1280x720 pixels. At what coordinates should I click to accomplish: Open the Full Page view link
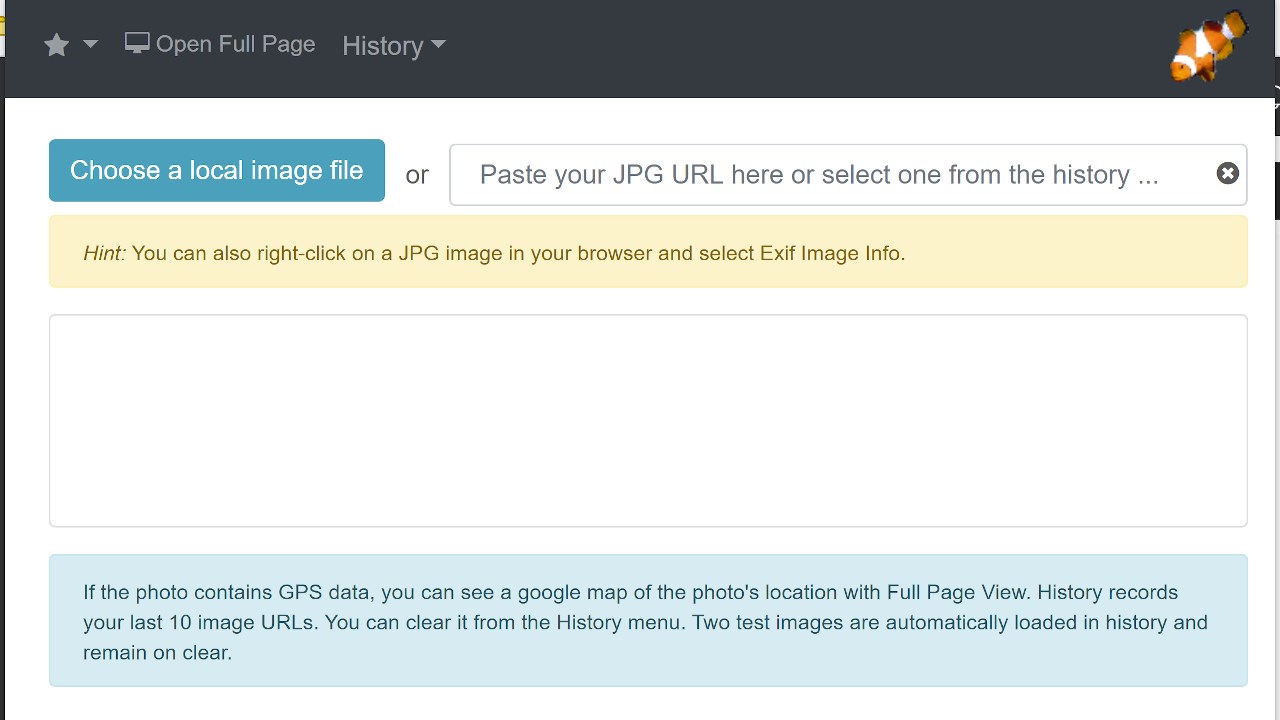point(235,44)
